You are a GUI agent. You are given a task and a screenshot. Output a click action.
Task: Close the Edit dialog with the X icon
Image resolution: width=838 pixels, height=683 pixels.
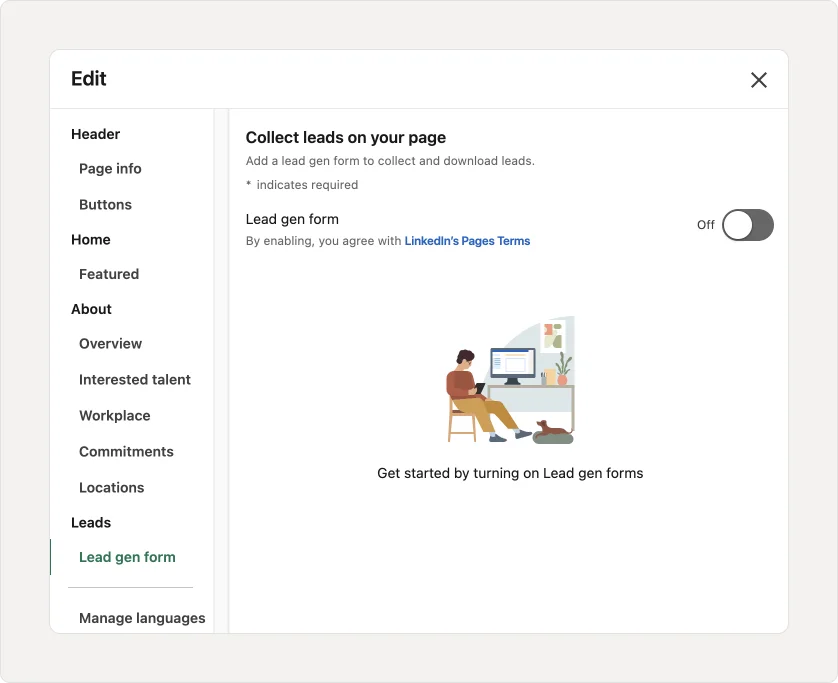pyautogui.click(x=758, y=80)
